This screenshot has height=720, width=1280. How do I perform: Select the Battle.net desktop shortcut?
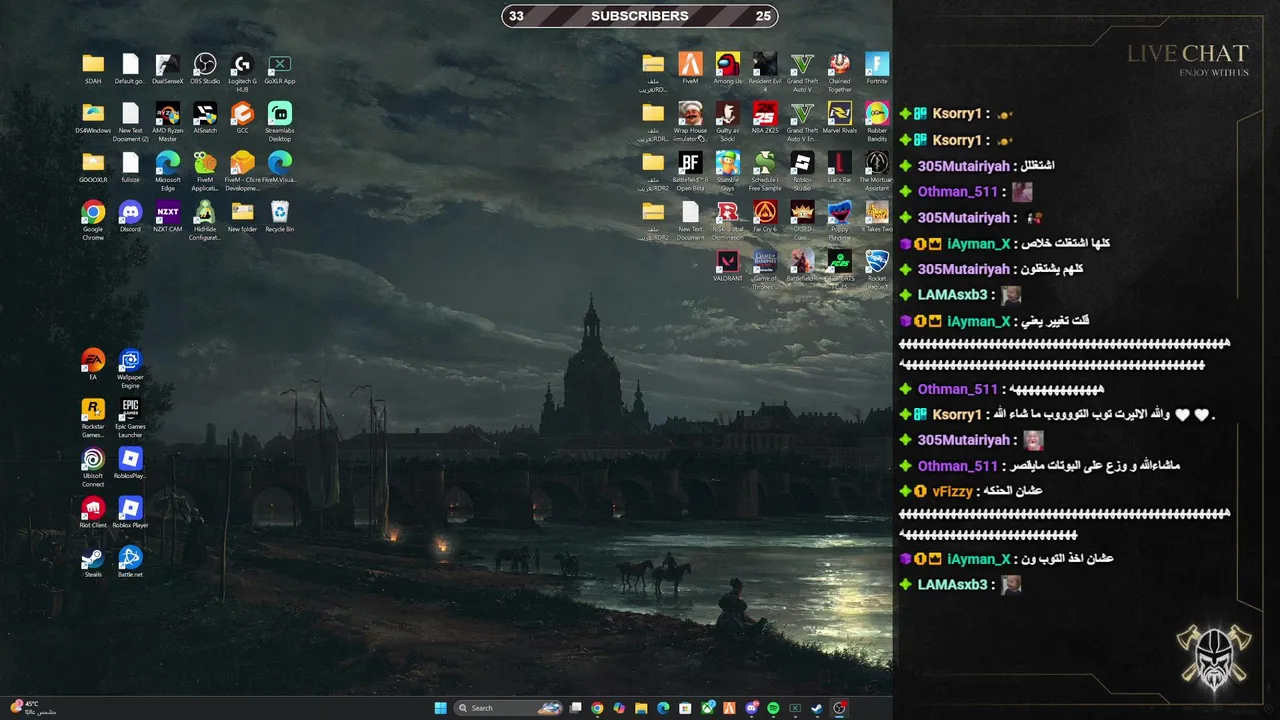point(130,561)
